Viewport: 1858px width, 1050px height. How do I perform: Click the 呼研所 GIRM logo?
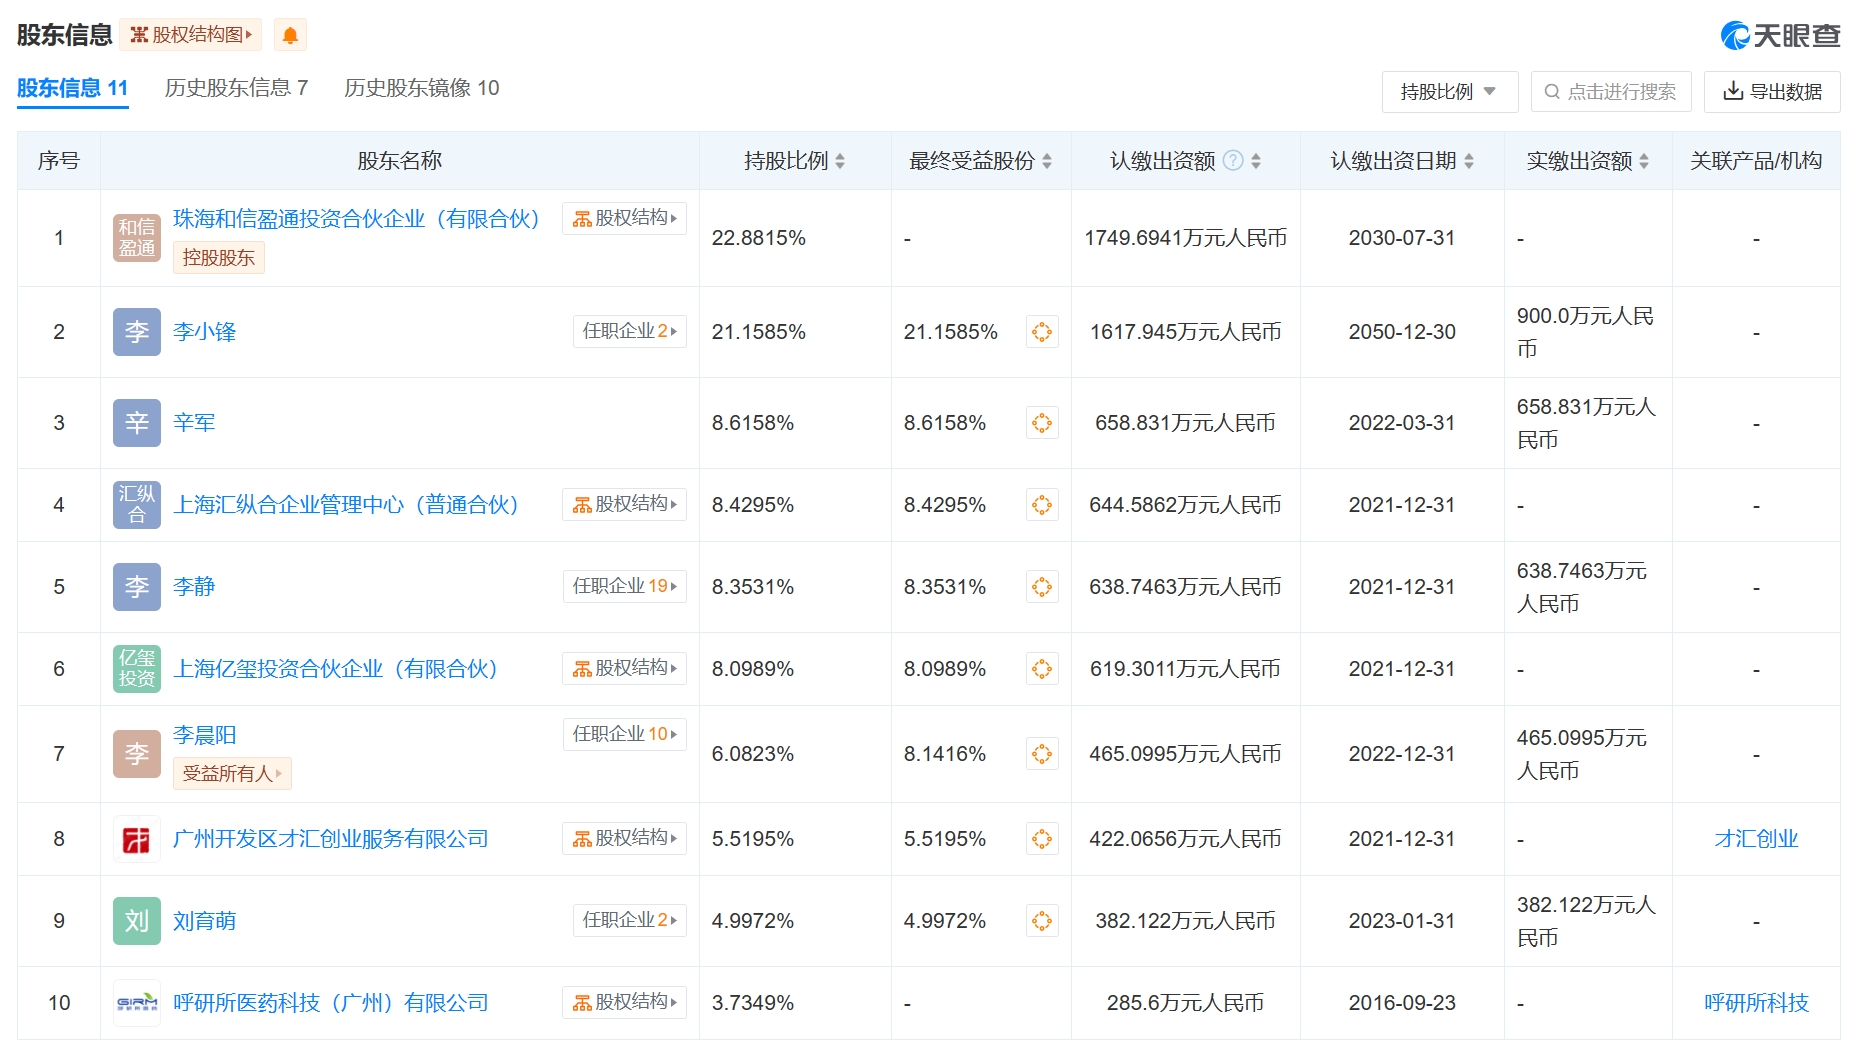(137, 1003)
